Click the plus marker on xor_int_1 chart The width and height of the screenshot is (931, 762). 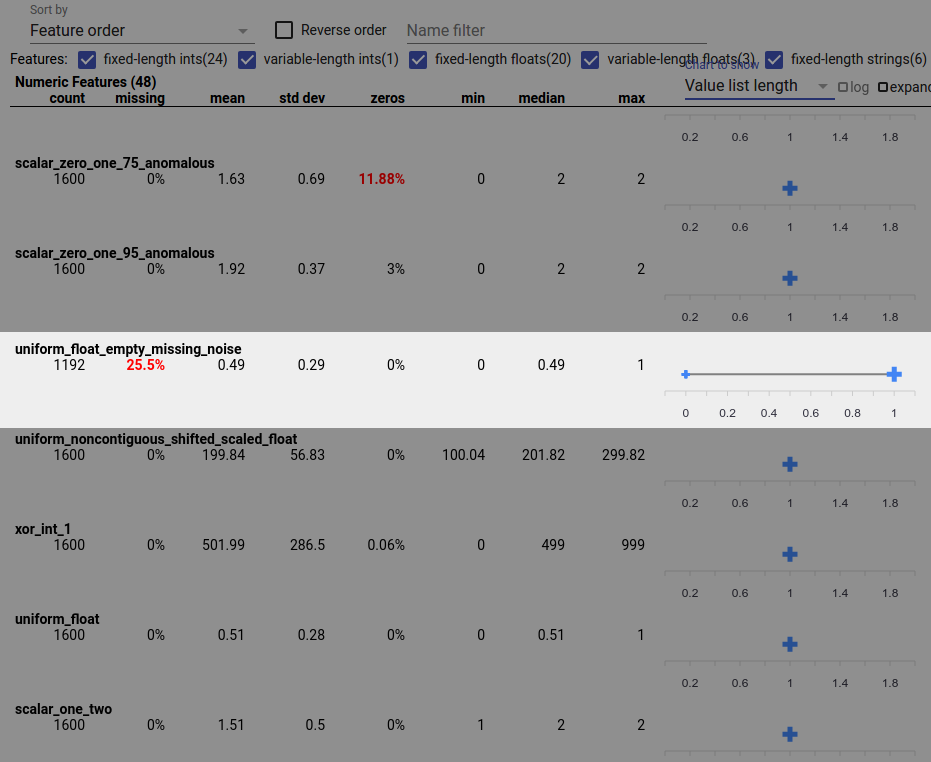click(790, 554)
